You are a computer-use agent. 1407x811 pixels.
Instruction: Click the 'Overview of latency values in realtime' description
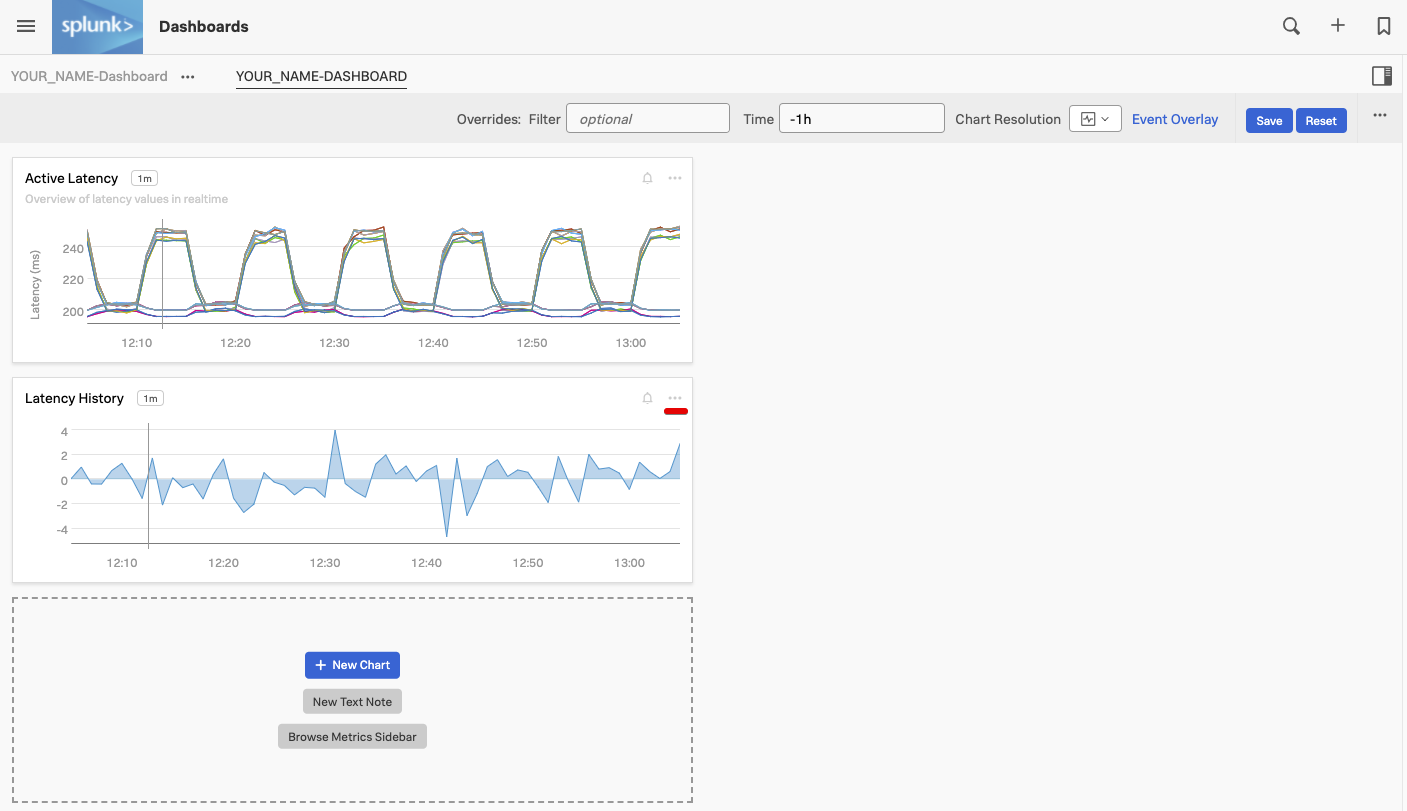pos(126,199)
